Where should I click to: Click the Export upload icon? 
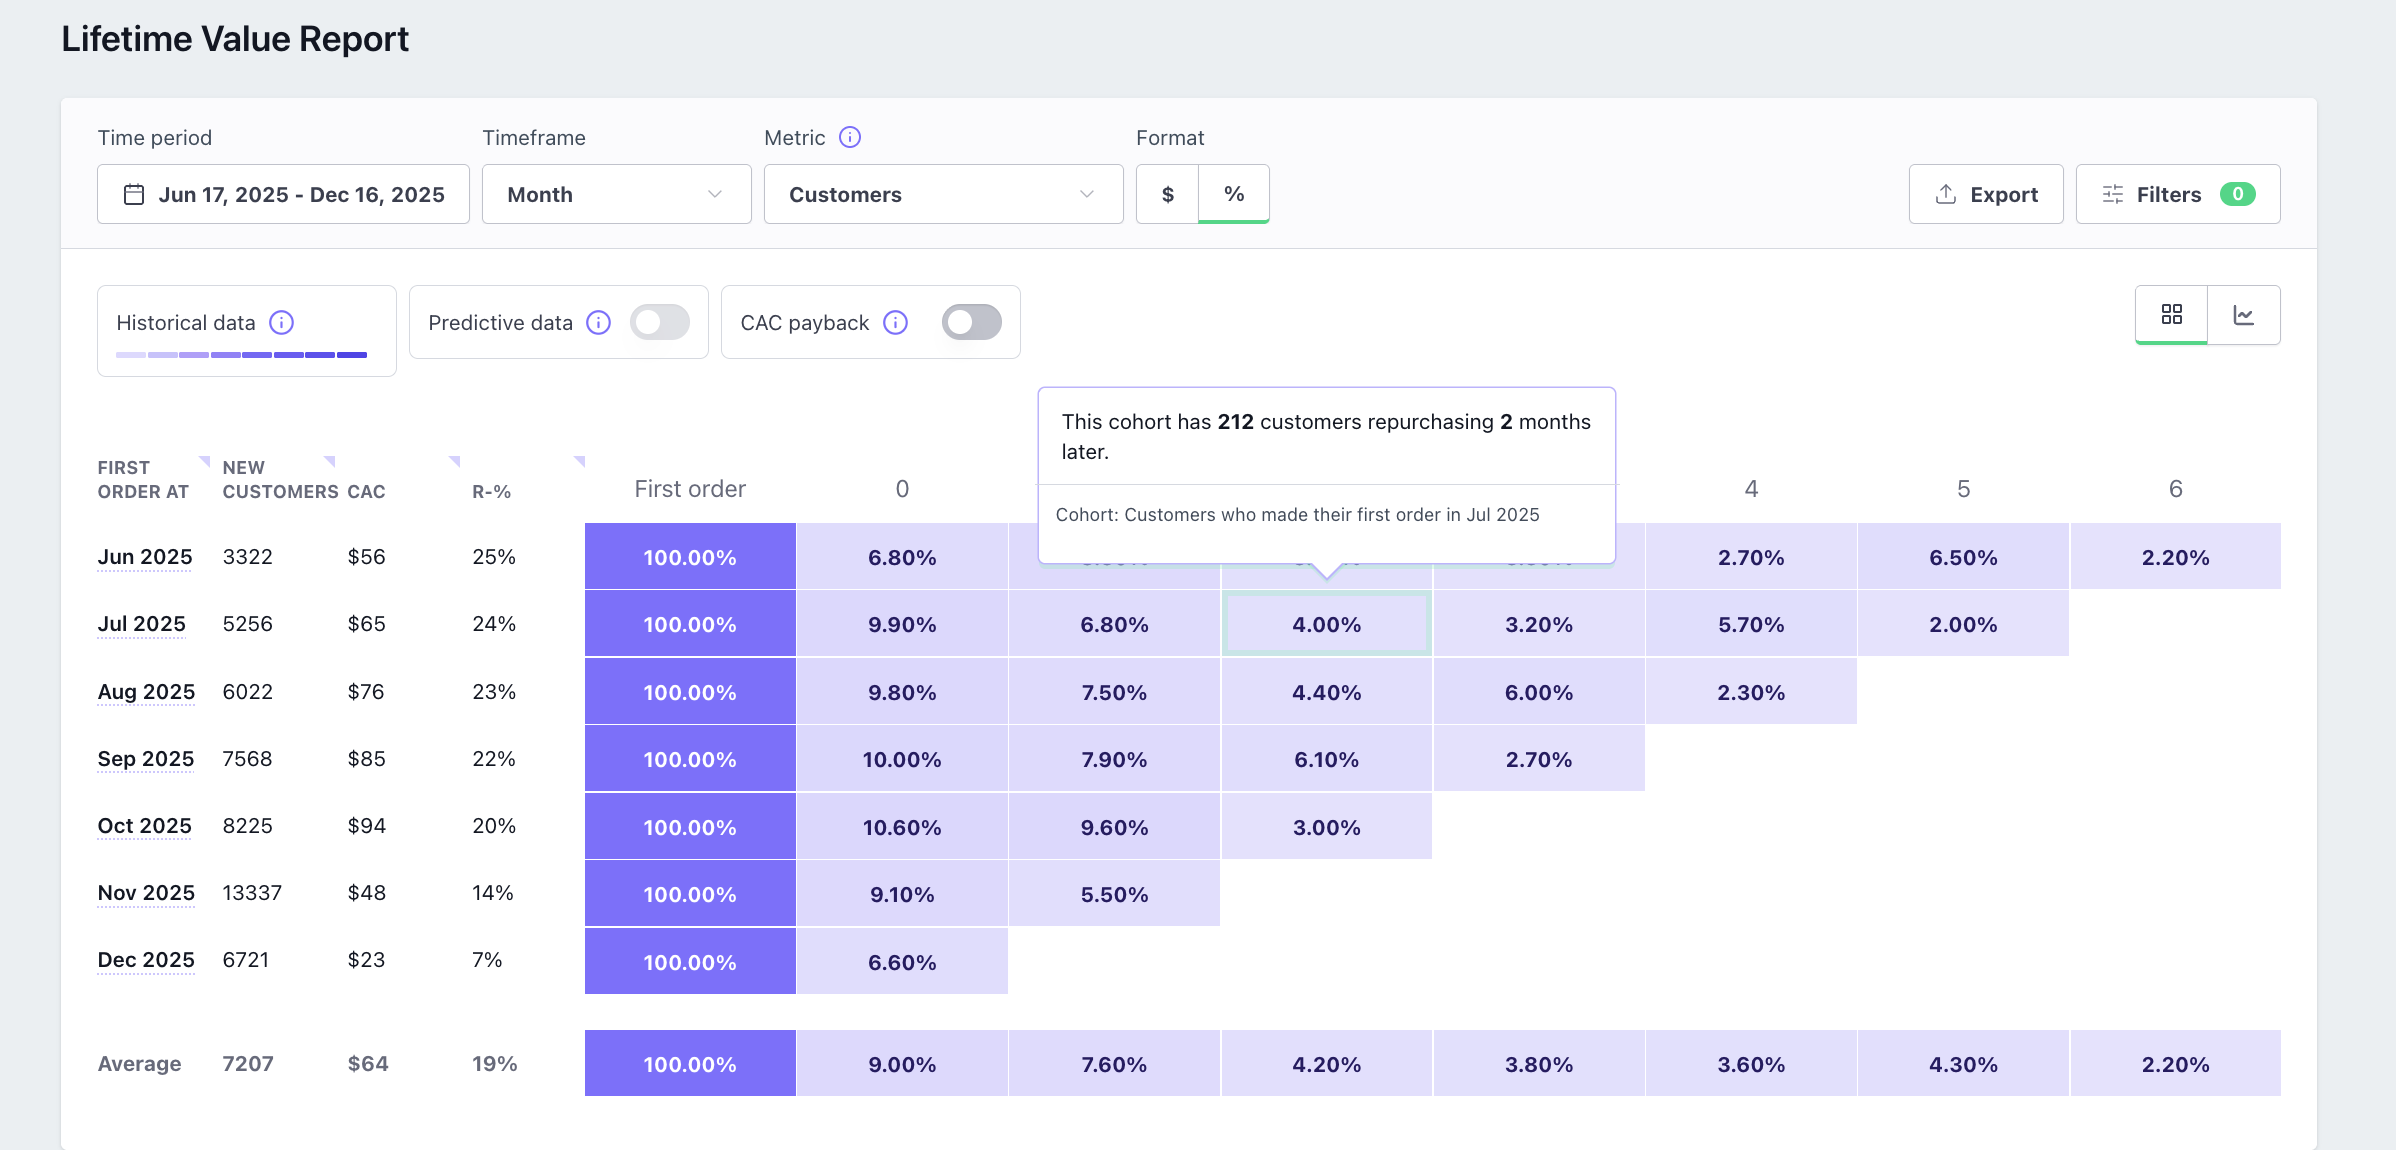click(1945, 194)
